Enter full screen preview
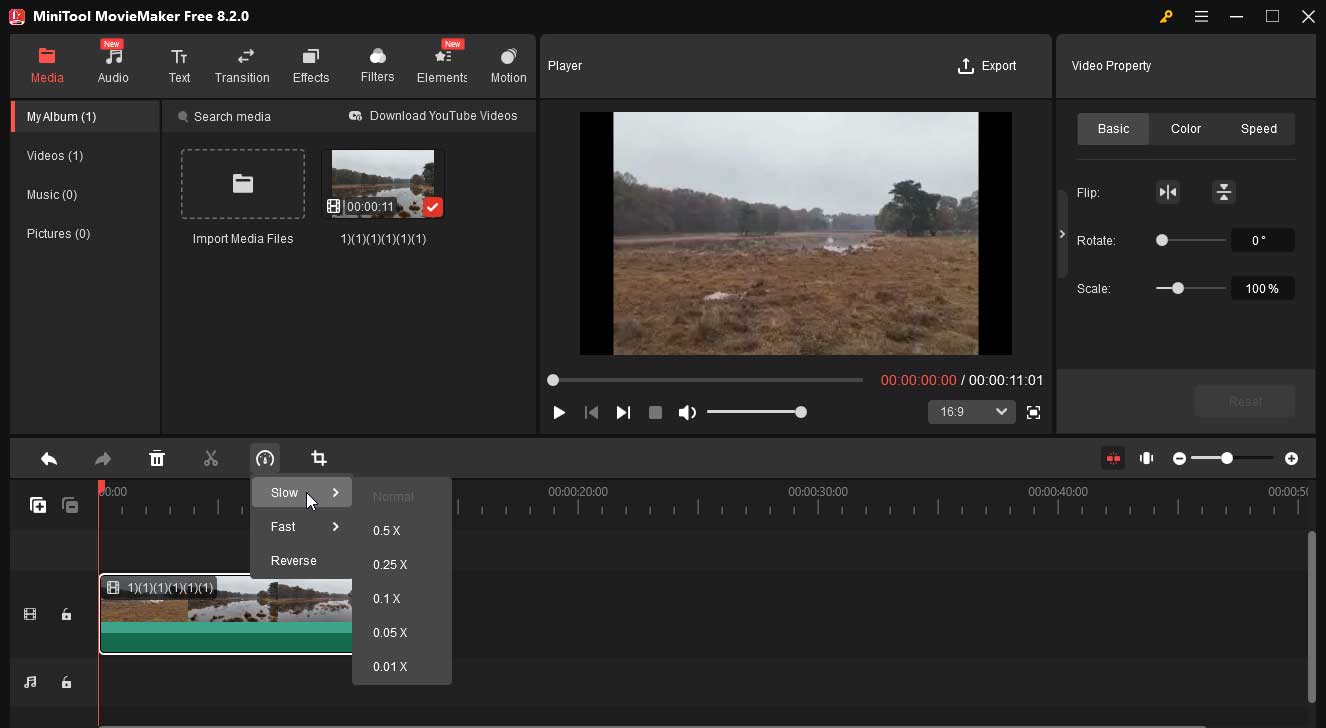This screenshot has height=728, width=1326. [1034, 412]
